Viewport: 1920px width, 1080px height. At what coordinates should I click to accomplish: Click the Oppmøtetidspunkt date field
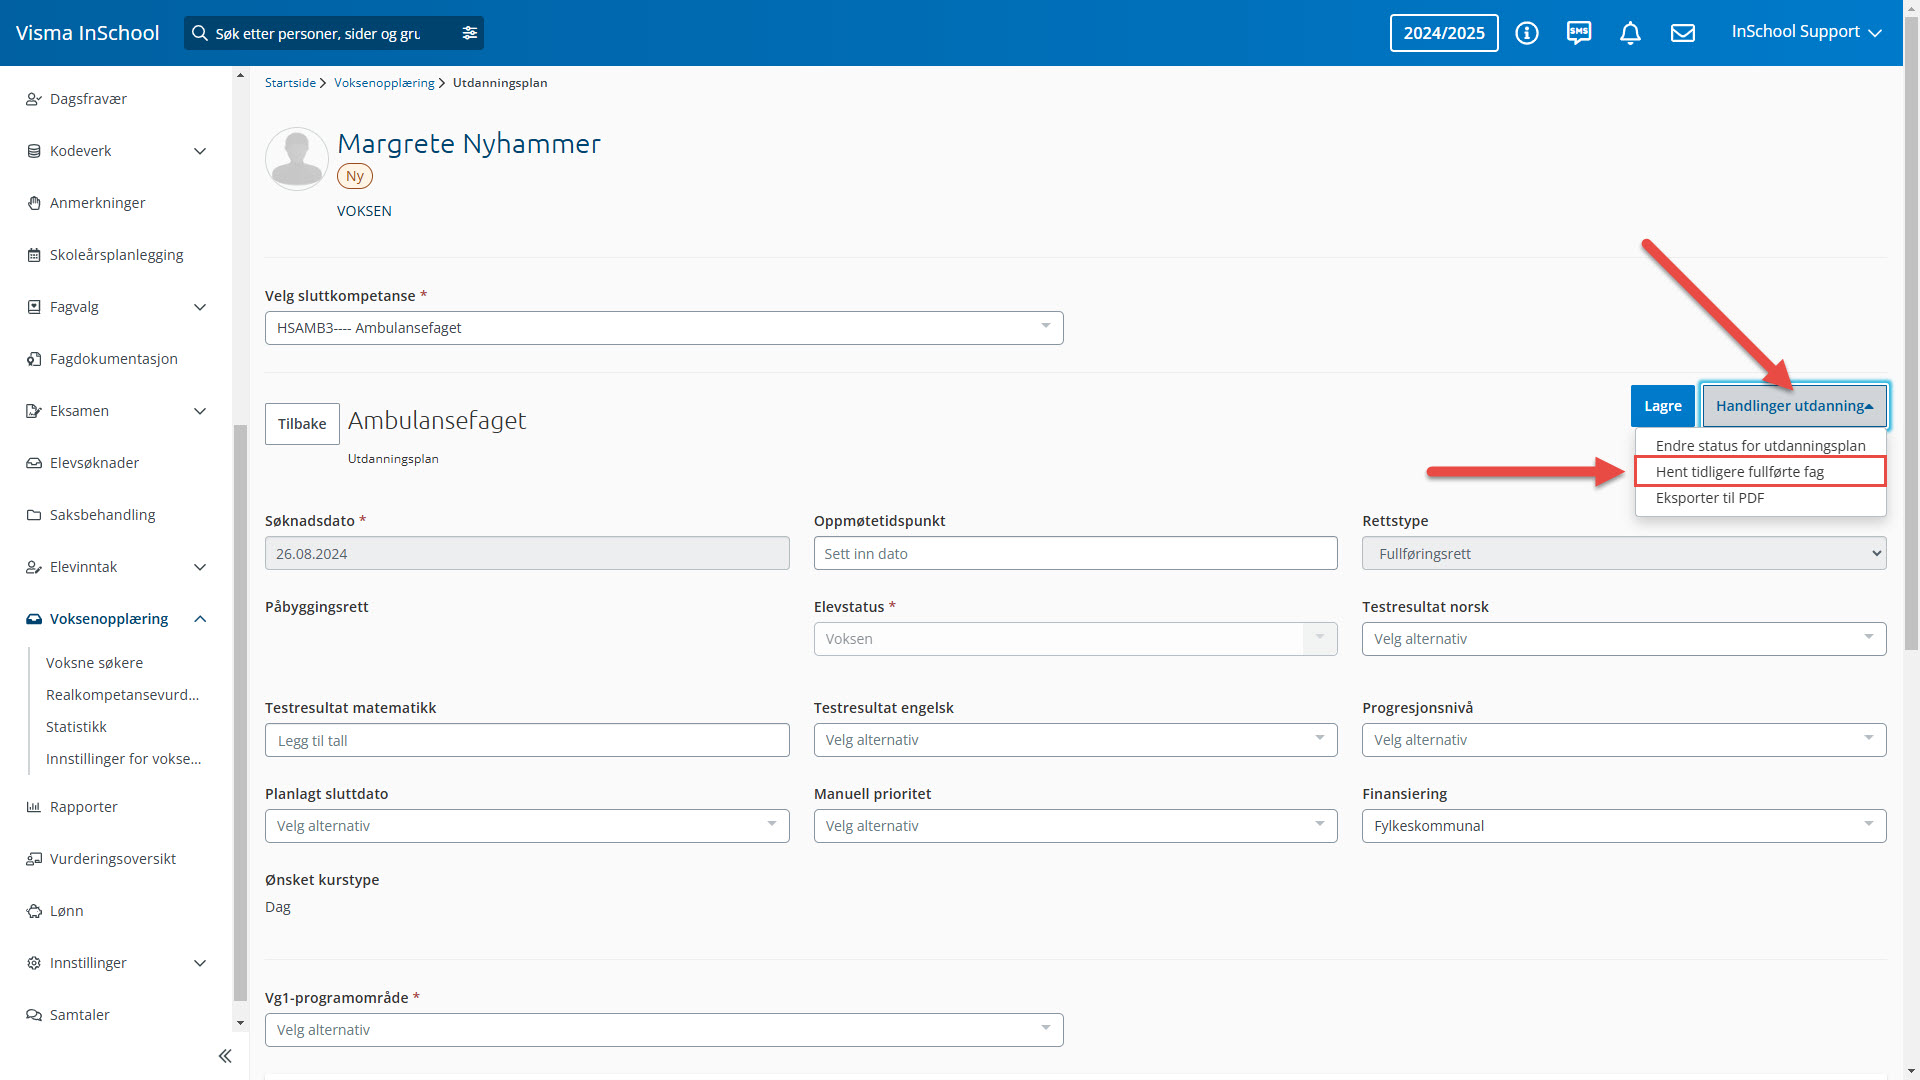(1074, 554)
